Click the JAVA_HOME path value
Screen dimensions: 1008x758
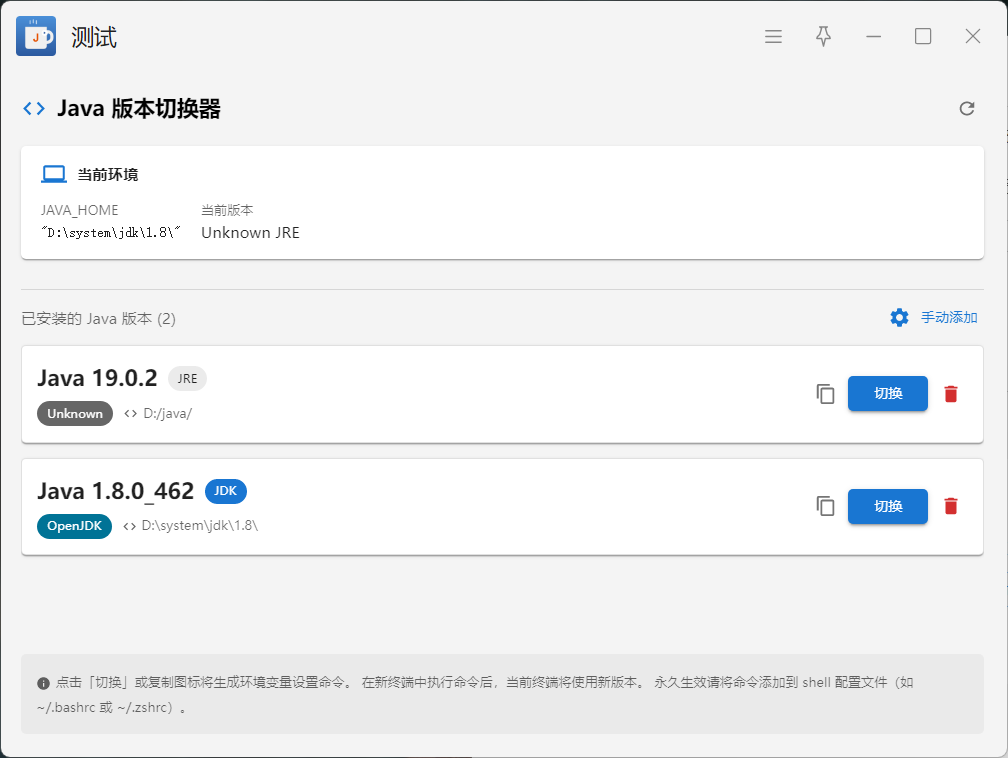[x=111, y=233]
